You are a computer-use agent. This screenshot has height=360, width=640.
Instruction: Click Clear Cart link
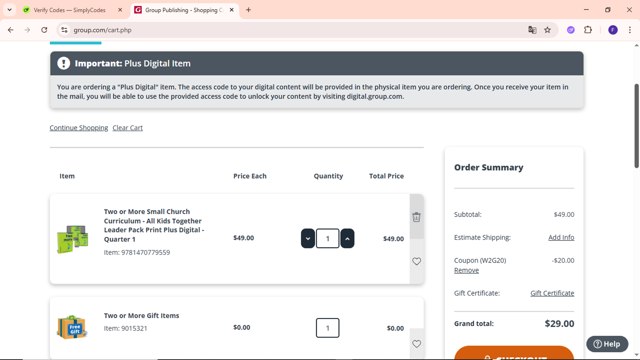pos(128,128)
